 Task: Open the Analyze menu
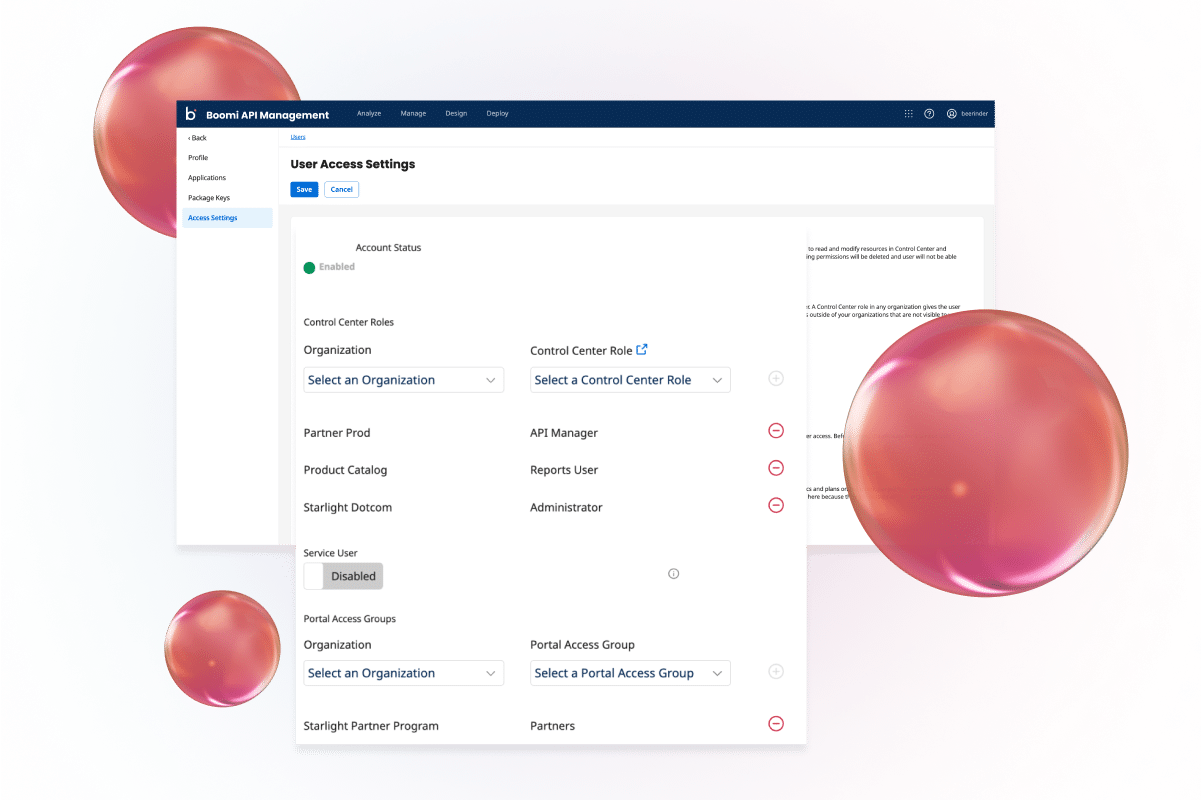click(369, 114)
